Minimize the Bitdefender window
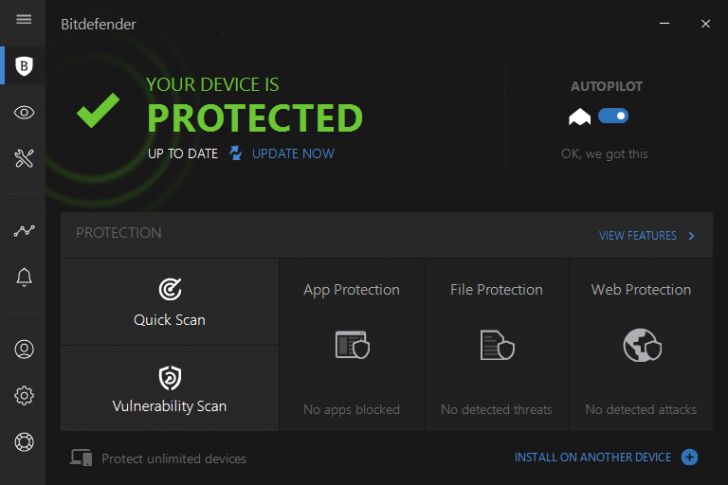728x485 pixels. (x=664, y=23)
